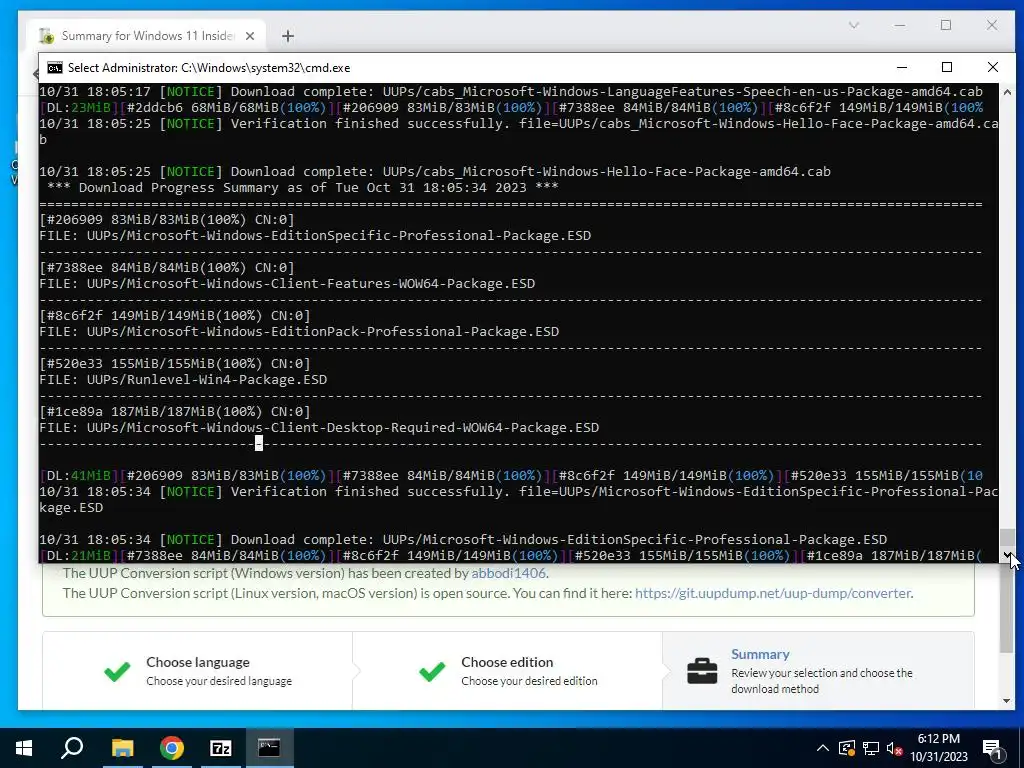The image size is (1024, 768).
Task: Maximize the cmd.exe window
Action: [947, 67]
